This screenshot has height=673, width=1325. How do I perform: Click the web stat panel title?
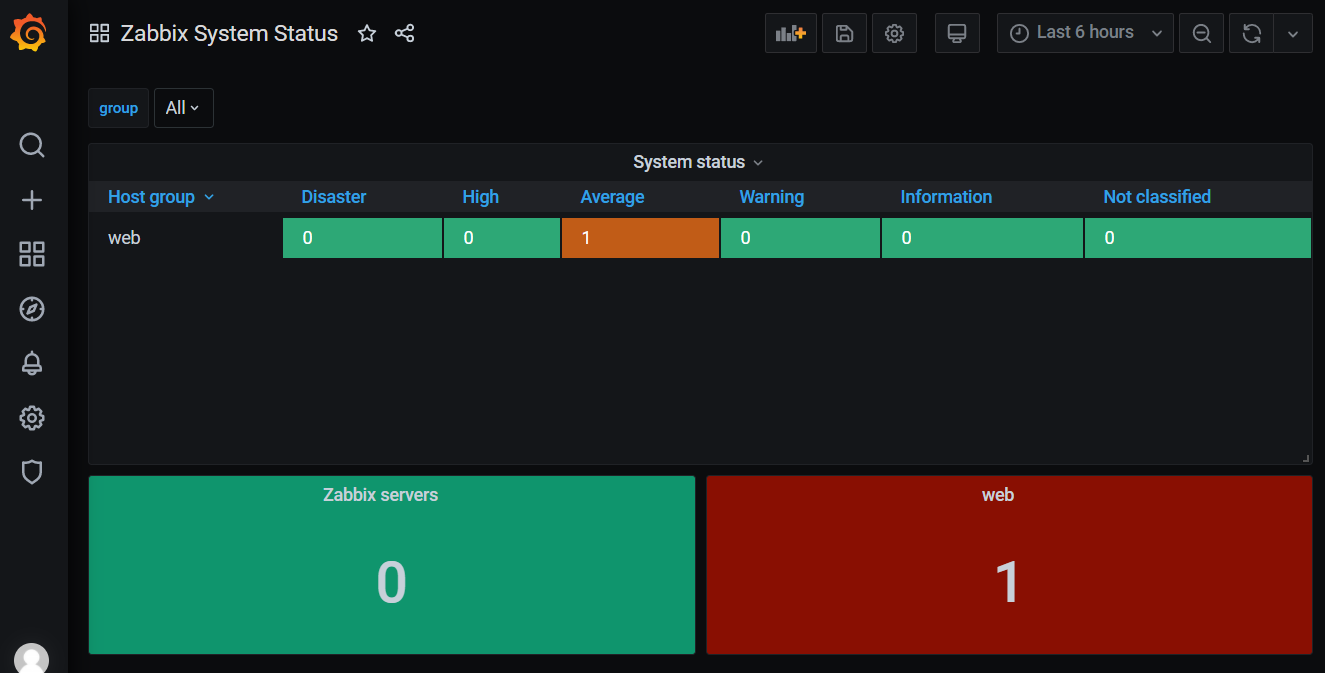coord(998,495)
